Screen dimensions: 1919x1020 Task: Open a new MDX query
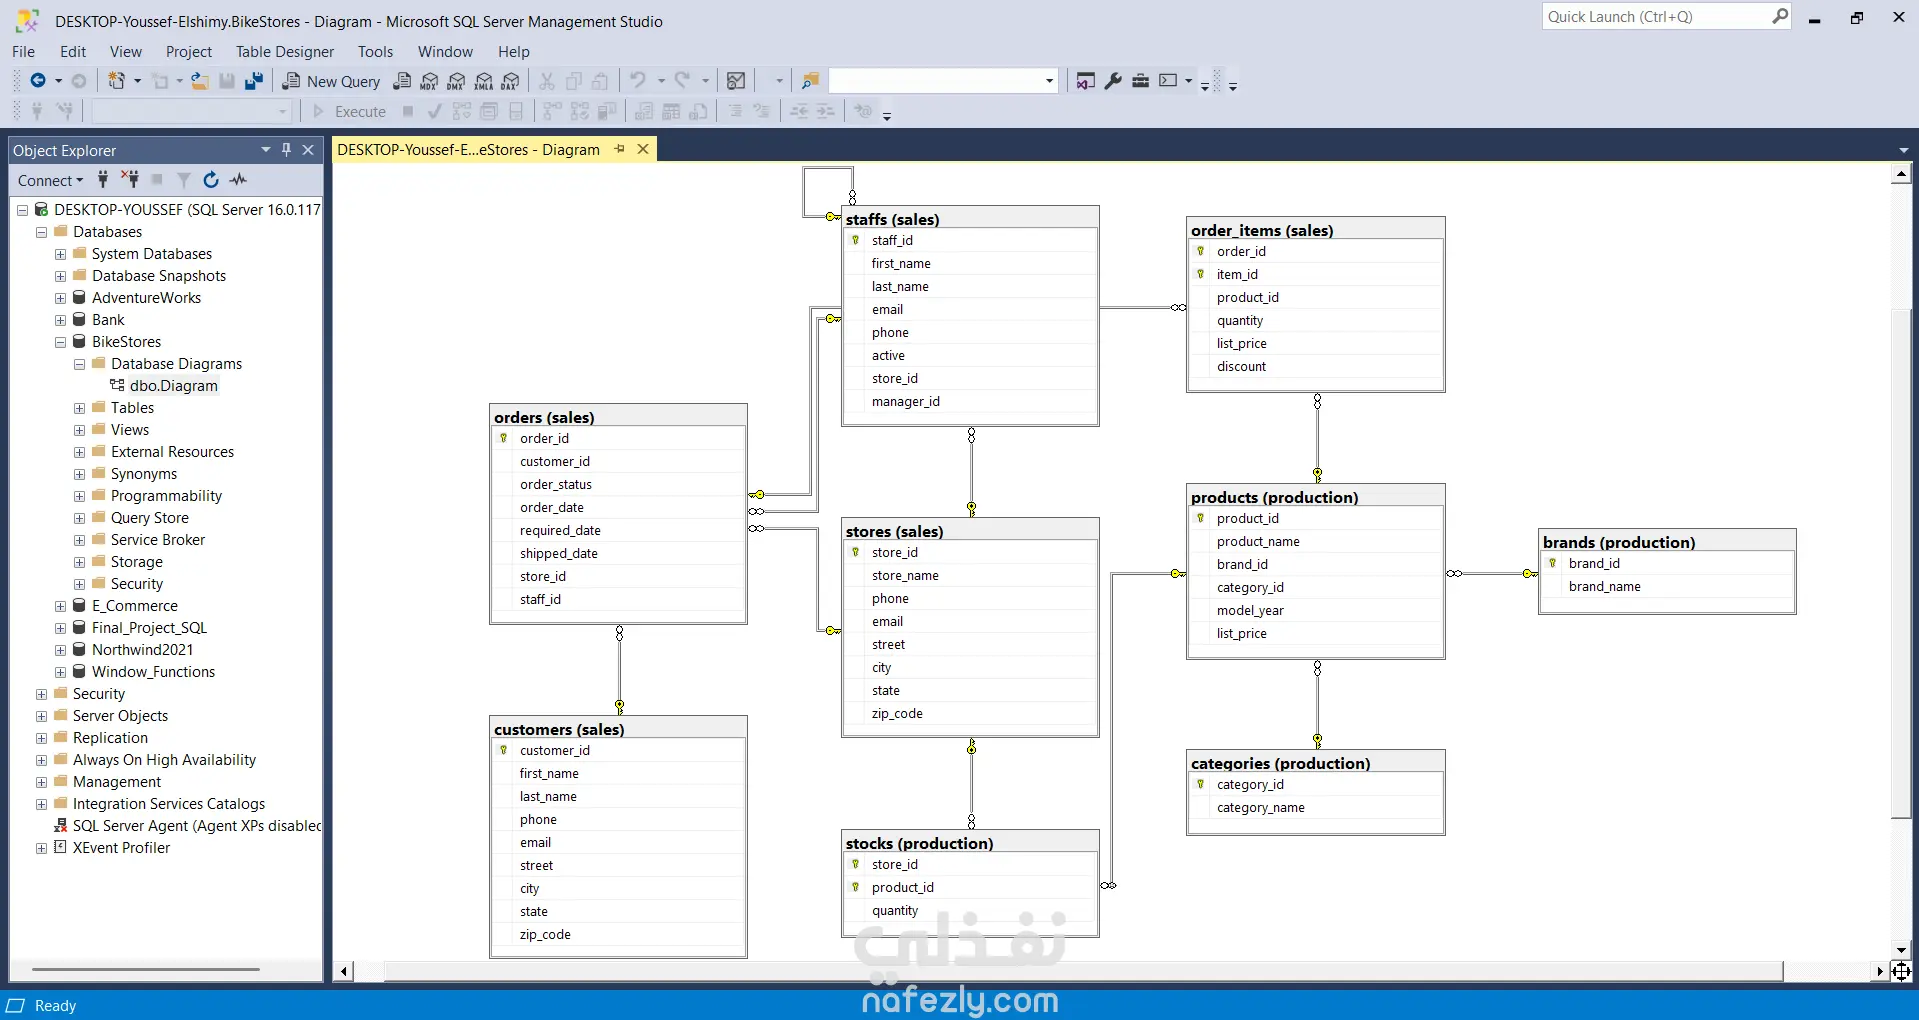[x=430, y=81]
